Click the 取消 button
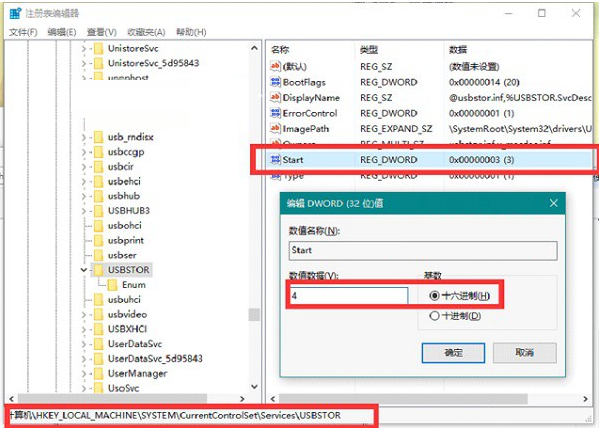The width and height of the screenshot is (601, 428). tap(521, 353)
